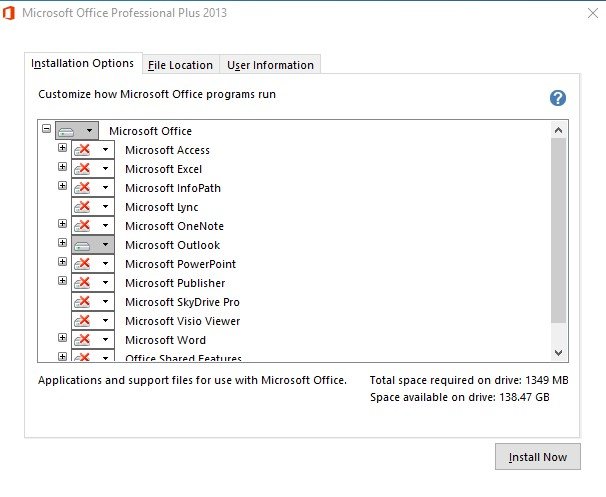Switch to the Installation Options tab
Screen dimensions: 606x497
click(83, 63)
